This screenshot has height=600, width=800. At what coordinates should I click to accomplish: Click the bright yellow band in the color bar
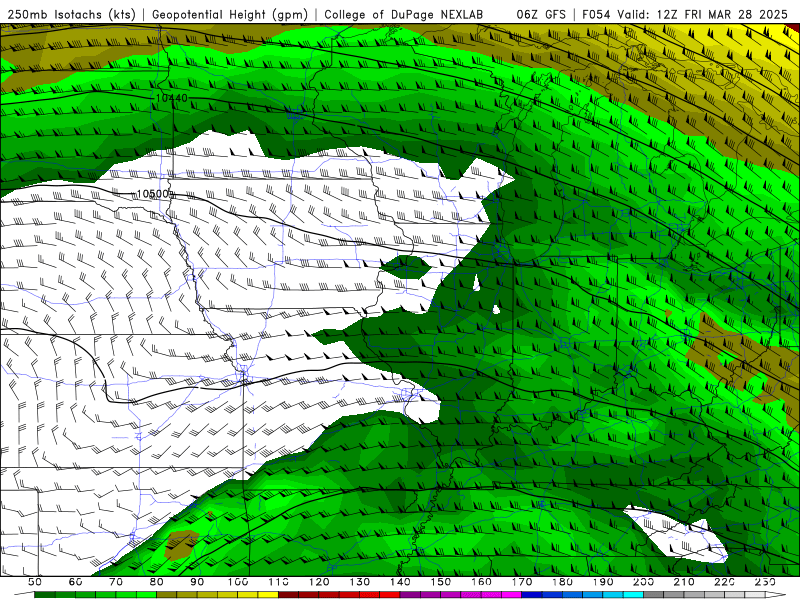click(x=268, y=594)
